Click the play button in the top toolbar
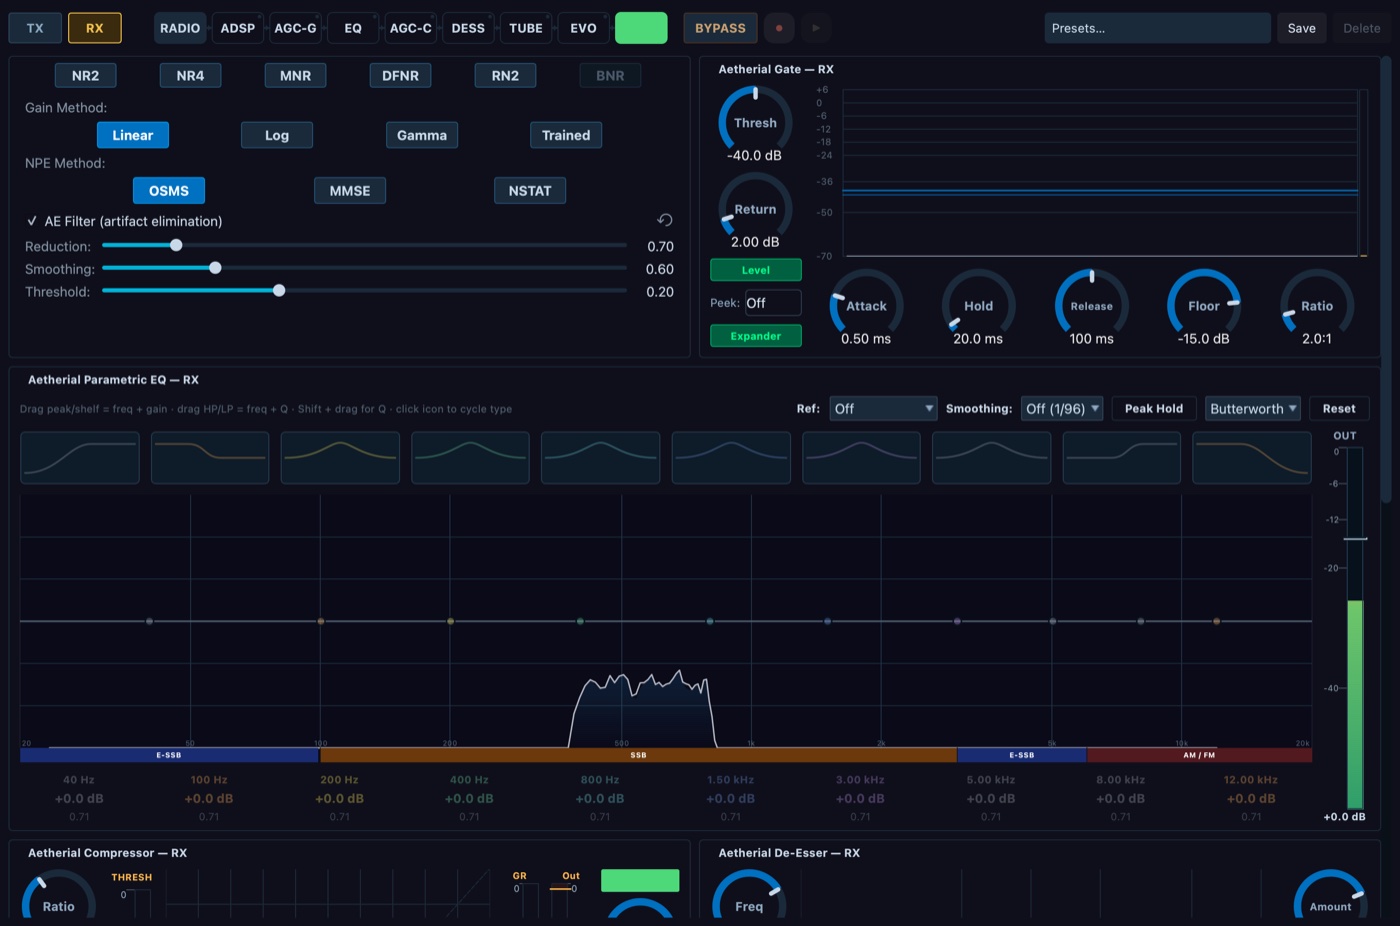This screenshot has height=926, width=1400. [816, 28]
